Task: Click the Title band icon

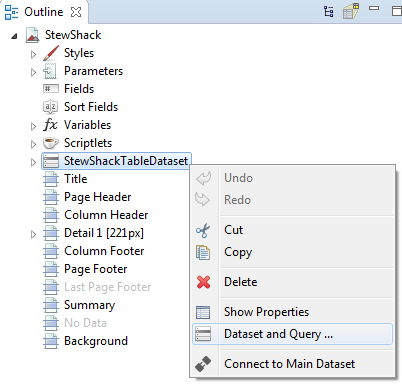Action: [51, 179]
